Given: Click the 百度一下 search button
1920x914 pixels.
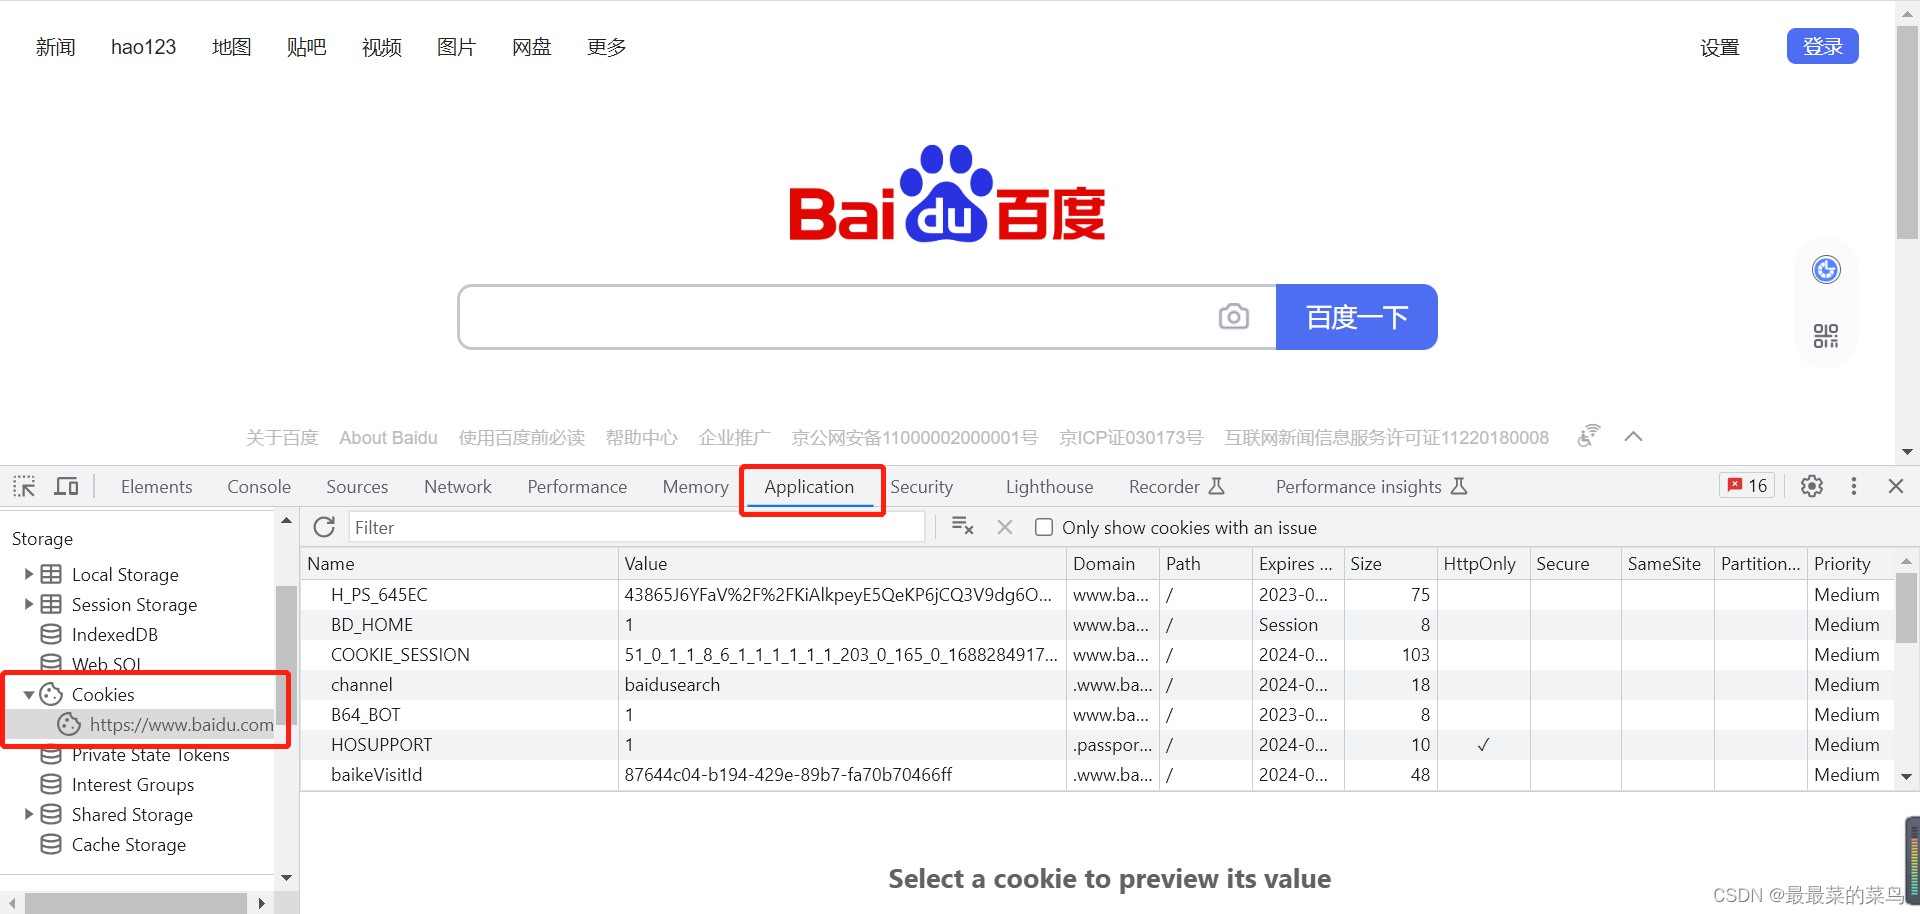Looking at the screenshot, I should [1357, 317].
